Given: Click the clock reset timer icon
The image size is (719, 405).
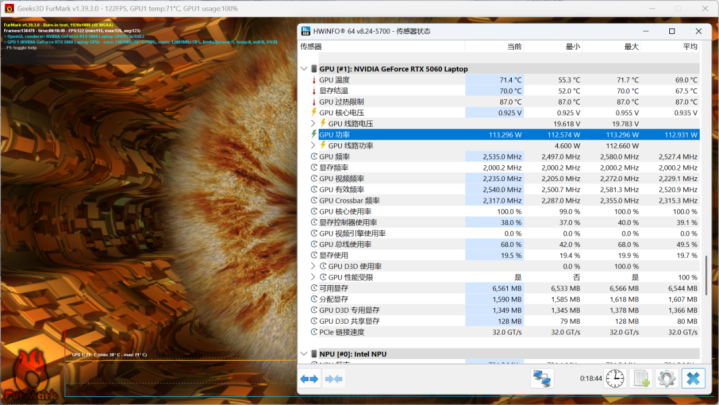Looking at the screenshot, I should pyautogui.click(x=614, y=378).
